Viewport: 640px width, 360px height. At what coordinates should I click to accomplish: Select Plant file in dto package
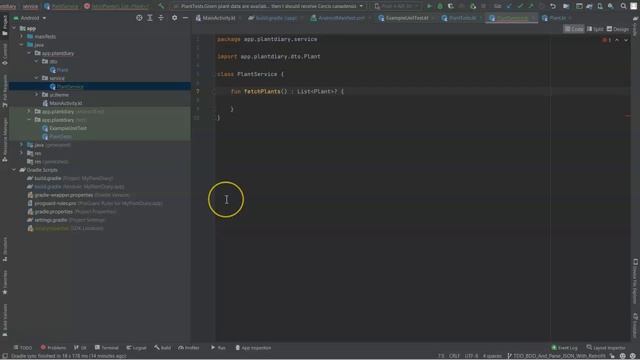coord(59,70)
